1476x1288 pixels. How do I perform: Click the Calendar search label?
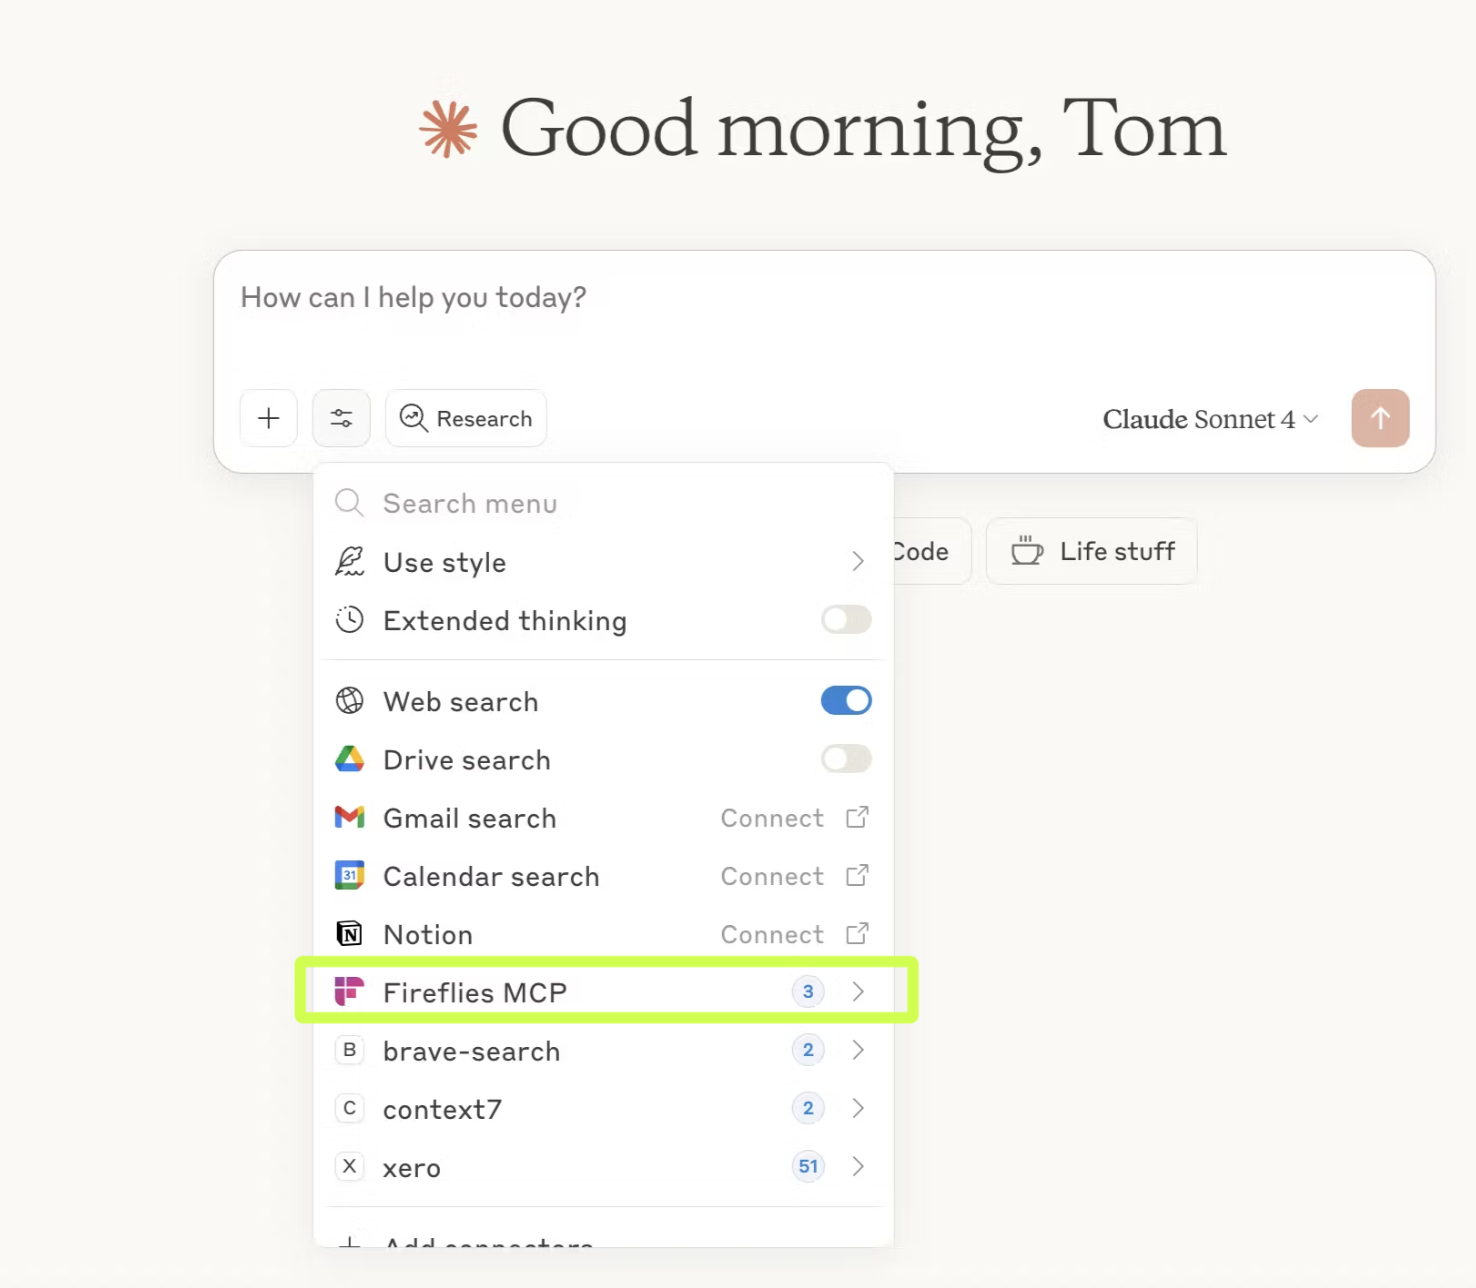(492, 876)
